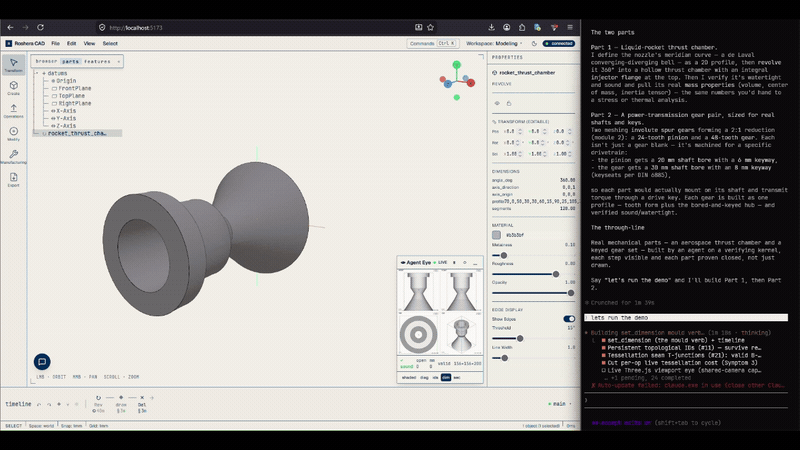Adjust the Opacity slider
Screen dimensions: 800x450
(533, 293)
